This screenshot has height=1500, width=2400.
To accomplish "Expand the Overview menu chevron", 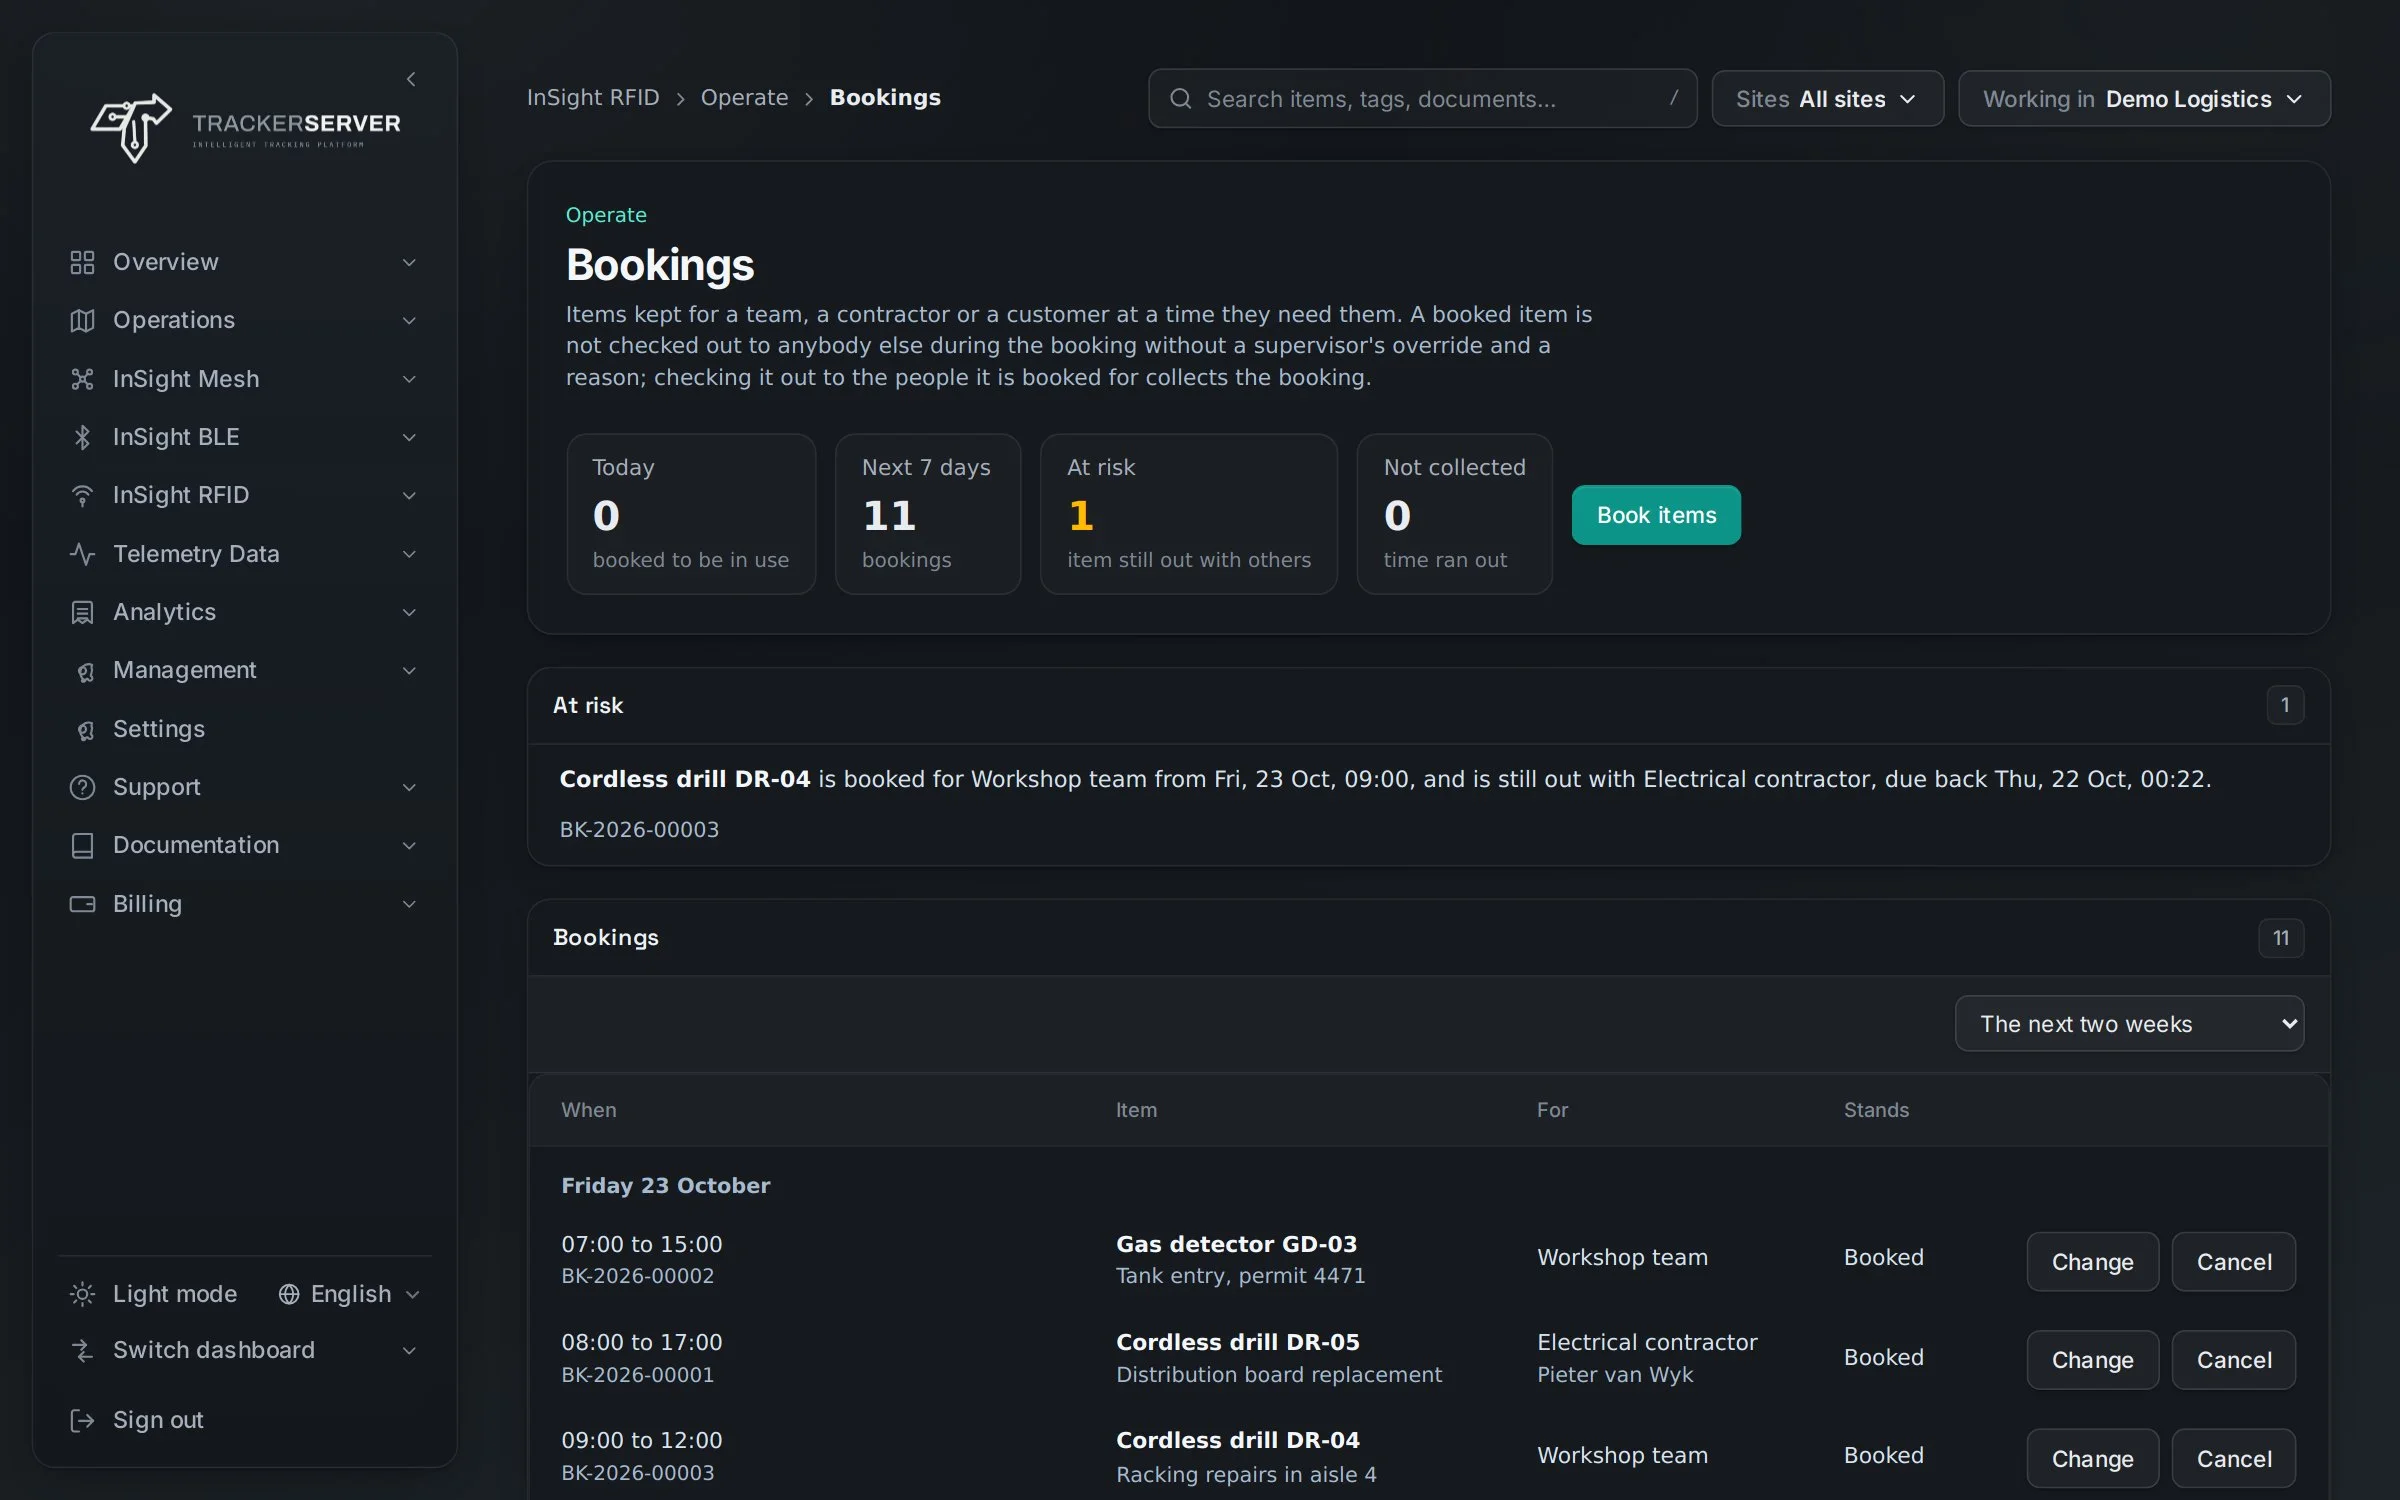I will (409, 262).
